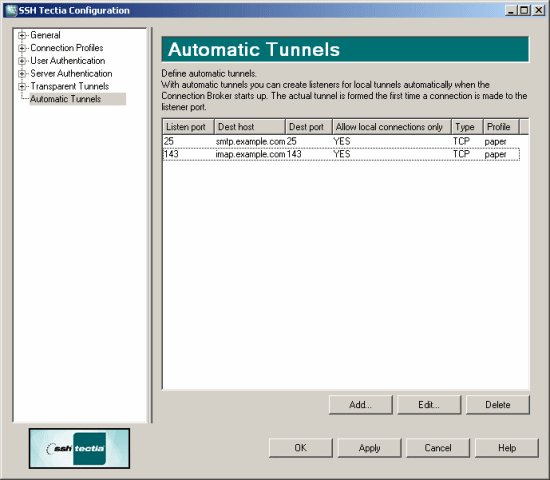The image size is (550, 480).
Task: Maximize the SSH Tectia Configuration window
Action: click(x=524, y=11)
